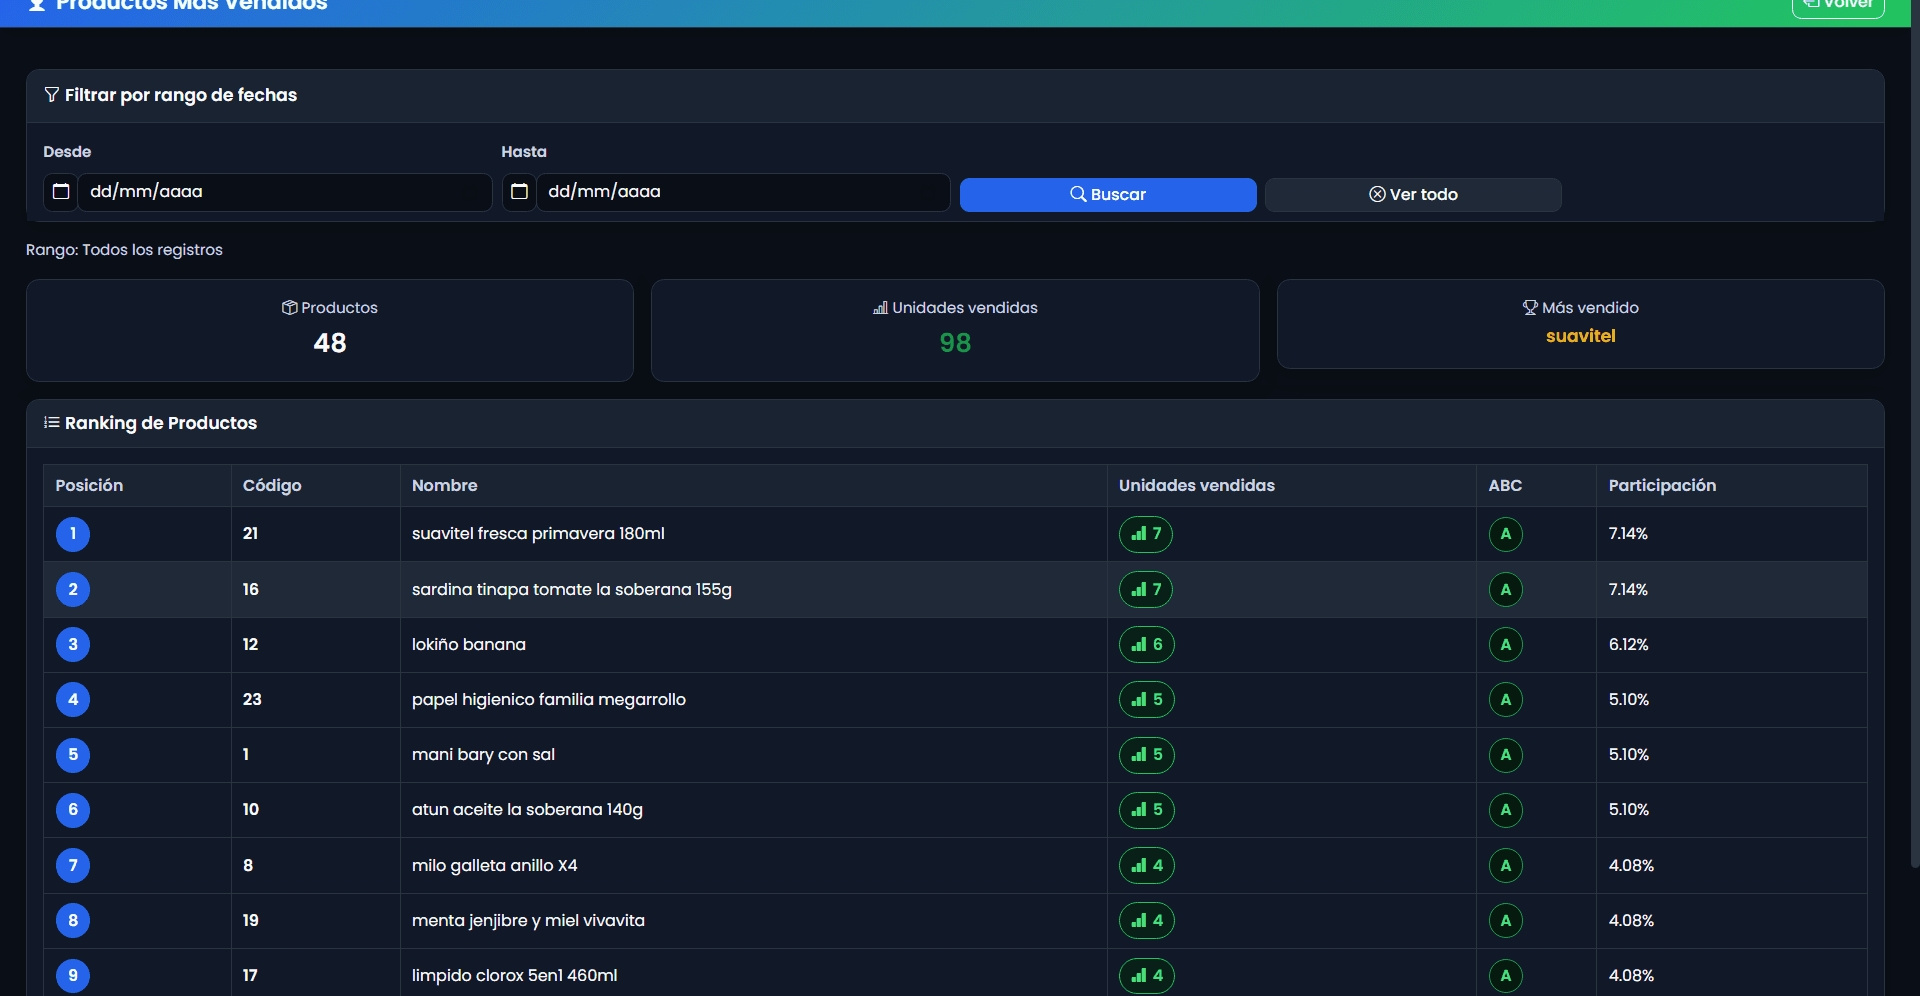Click the Unidades vendidas column header
Image resolution: width=1920 pixels, height=996 pixels.
pos(1197,486)
